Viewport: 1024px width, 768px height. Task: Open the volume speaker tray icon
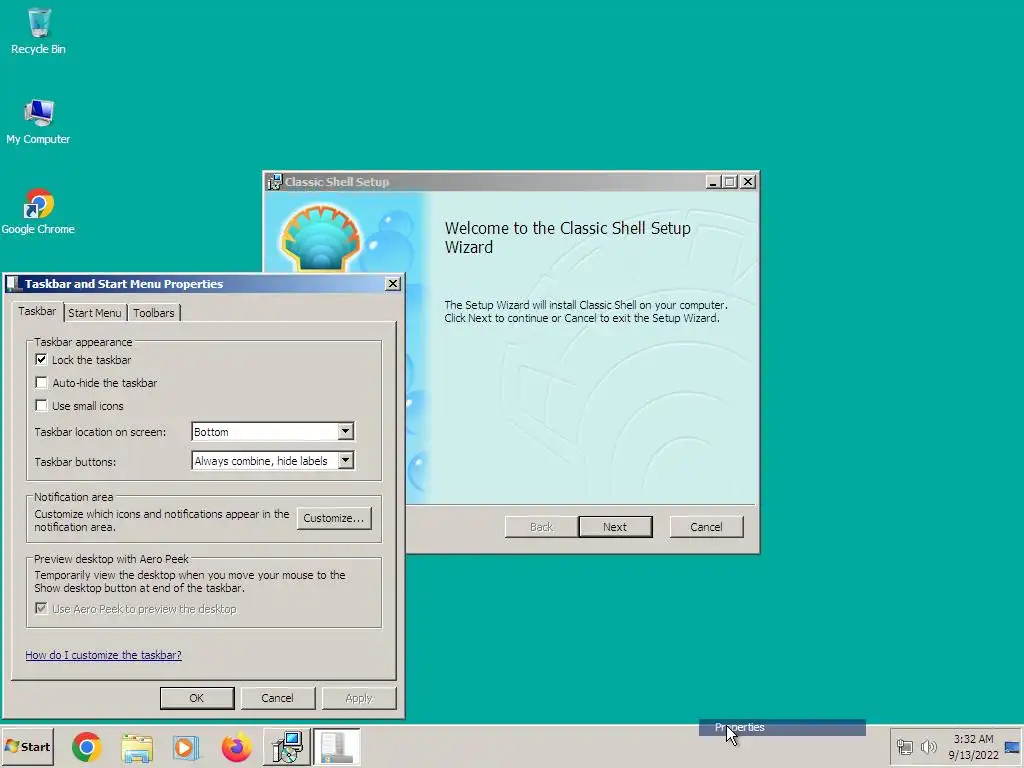pos(928,746)
